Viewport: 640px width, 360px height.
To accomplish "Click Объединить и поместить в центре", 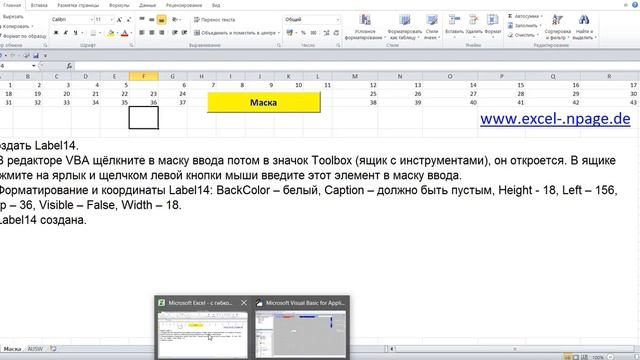I will point(236,33).
